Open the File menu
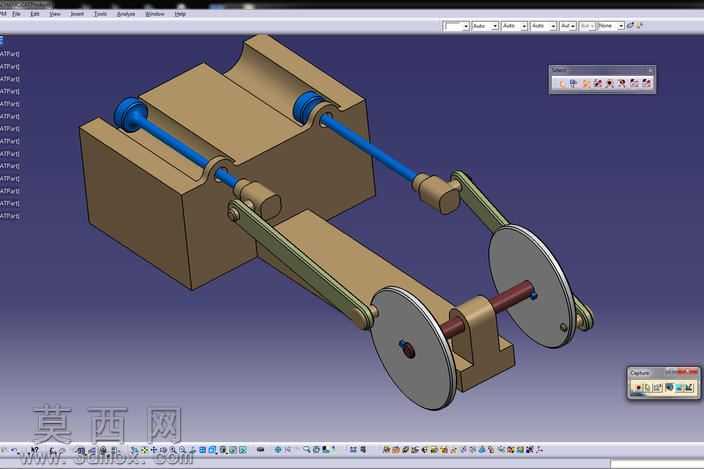 pos(16,14)
